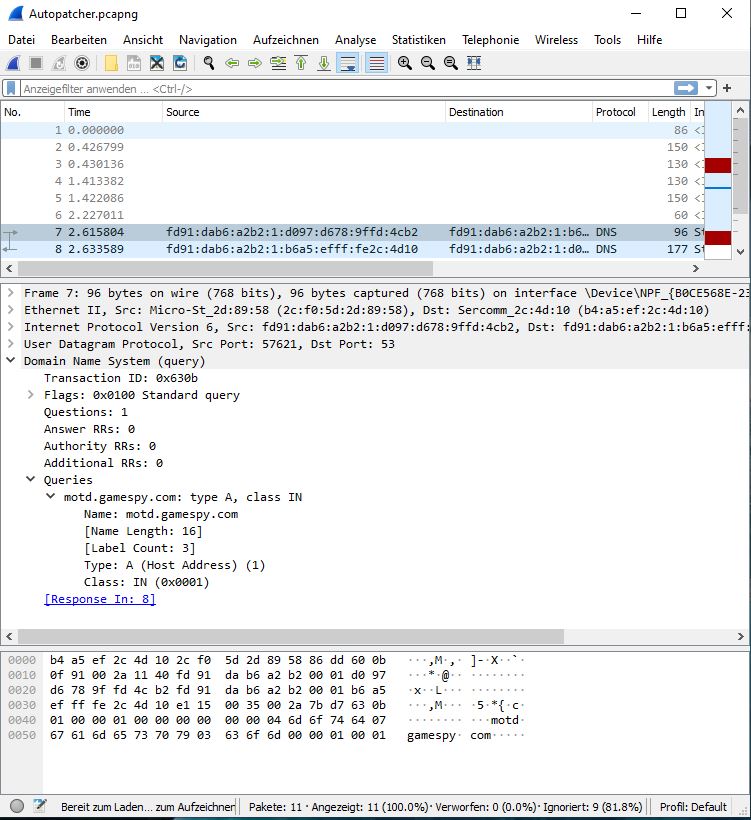
Task: Add a filter button with plus
Action: click(727, 88)
